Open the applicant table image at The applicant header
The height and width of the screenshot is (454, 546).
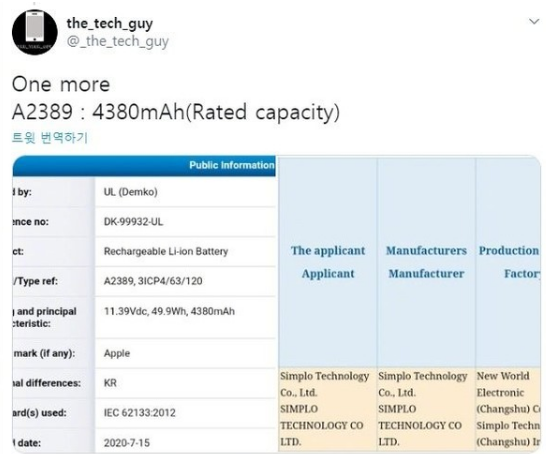pos(328,261)
